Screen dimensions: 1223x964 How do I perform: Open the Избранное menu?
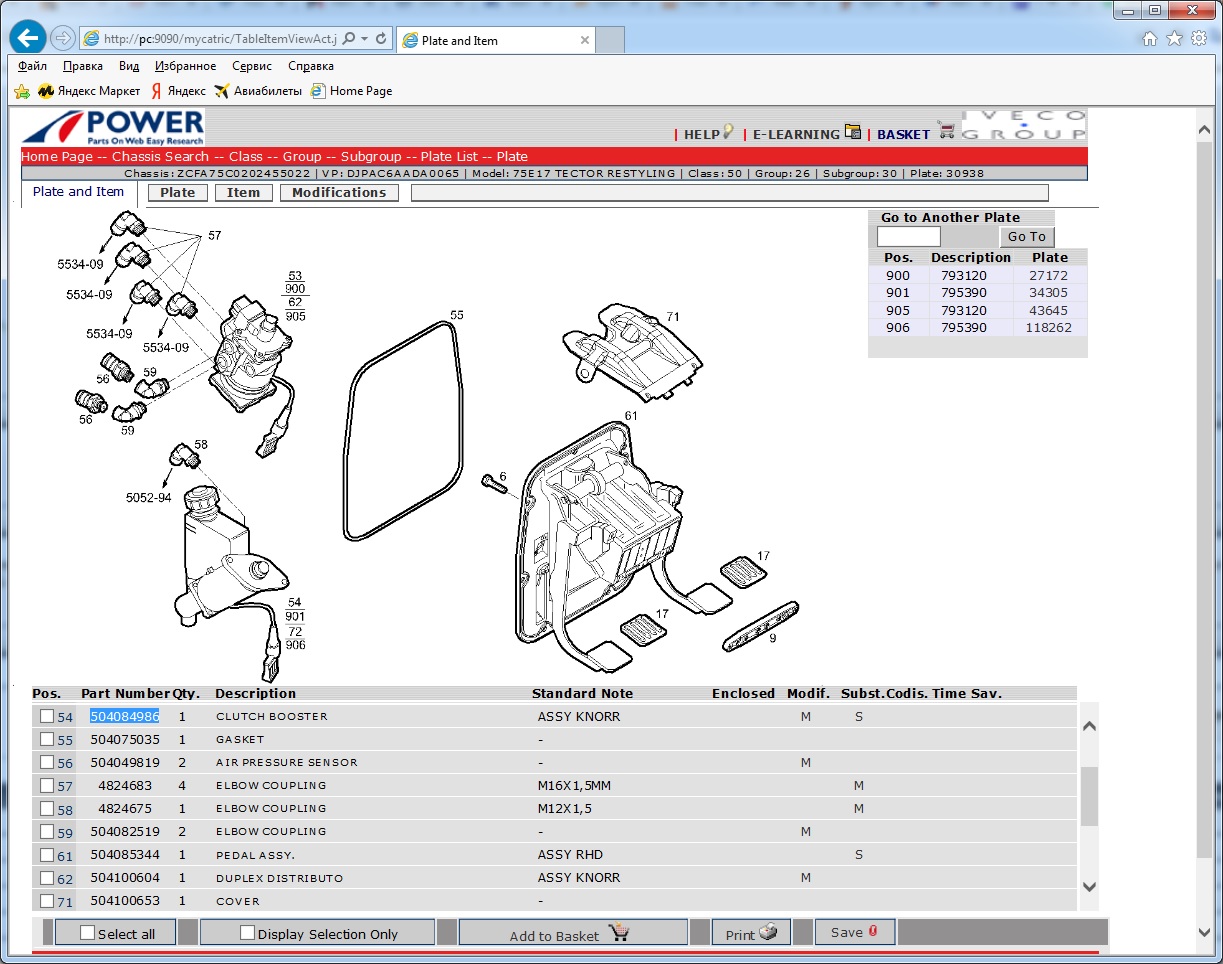pyautogui.click(x=186, y=66)
